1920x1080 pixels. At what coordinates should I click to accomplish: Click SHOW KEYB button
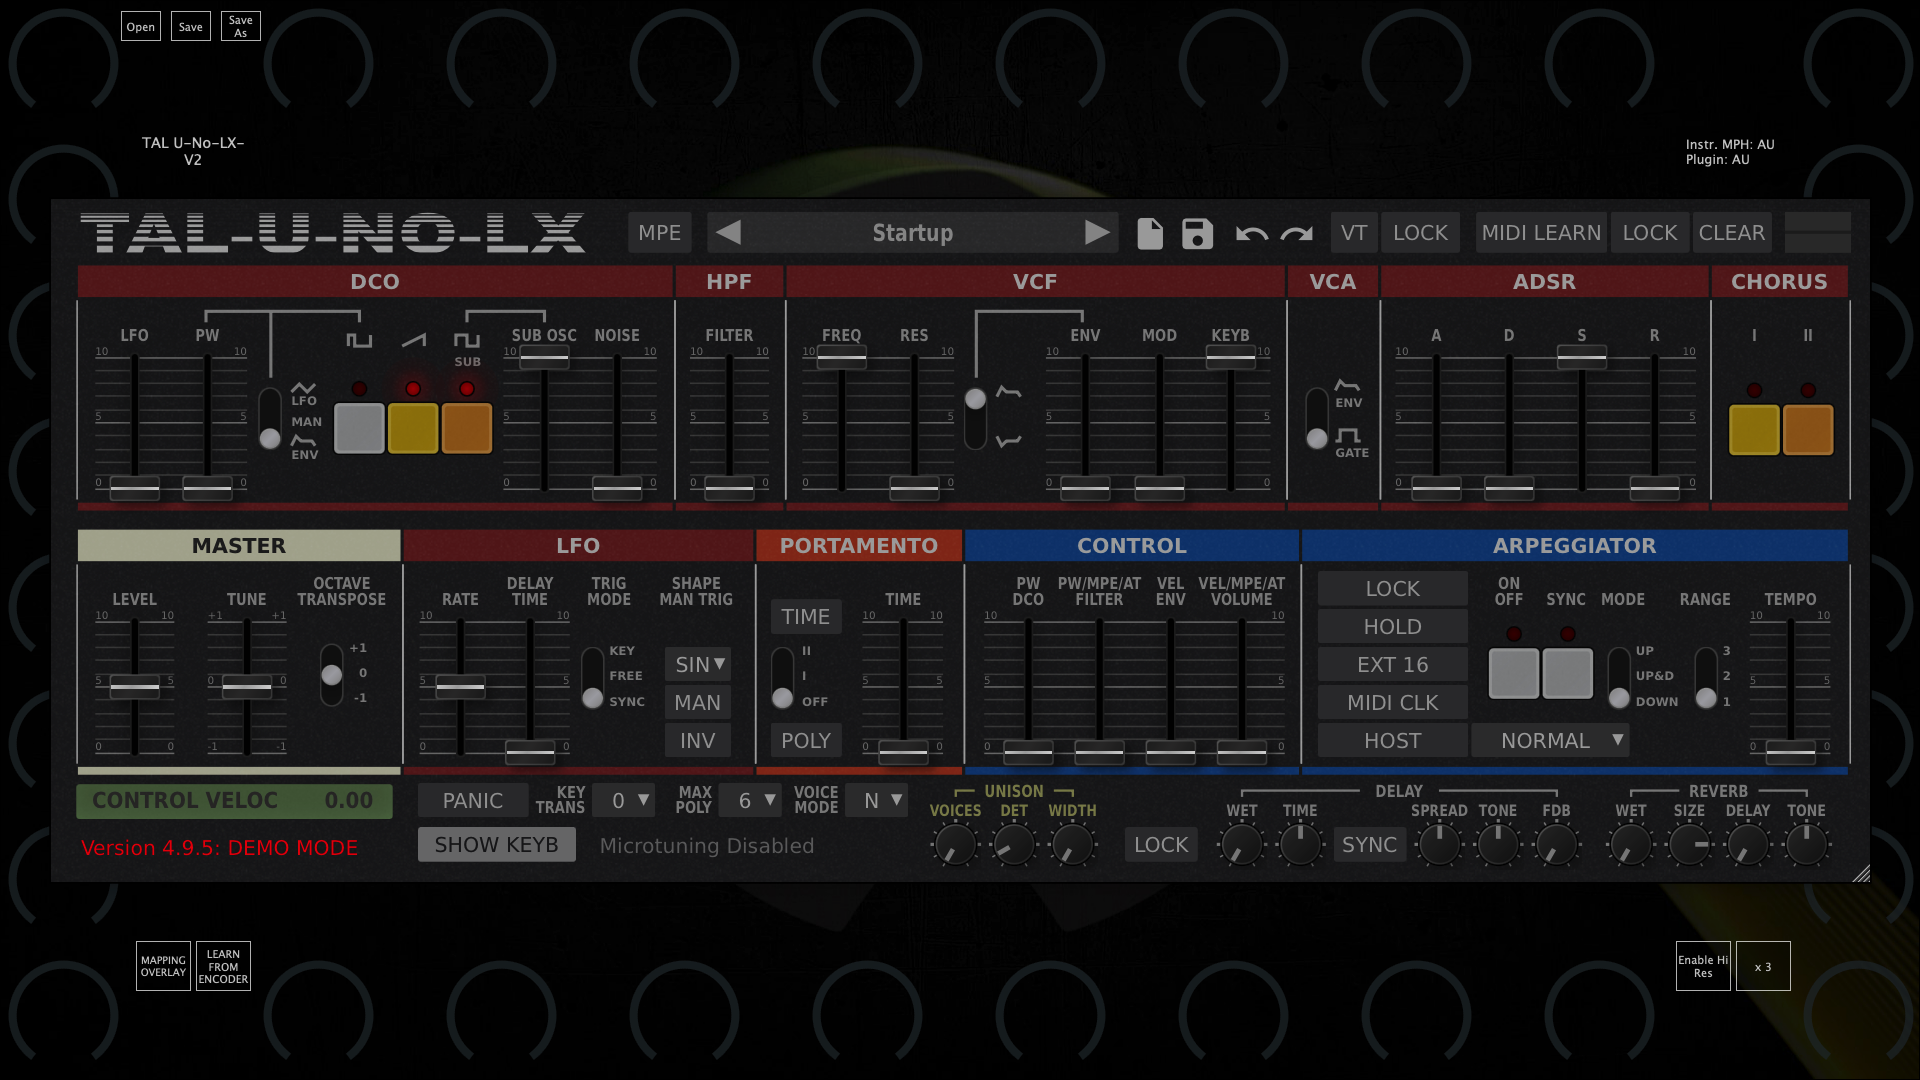point(496,845)
